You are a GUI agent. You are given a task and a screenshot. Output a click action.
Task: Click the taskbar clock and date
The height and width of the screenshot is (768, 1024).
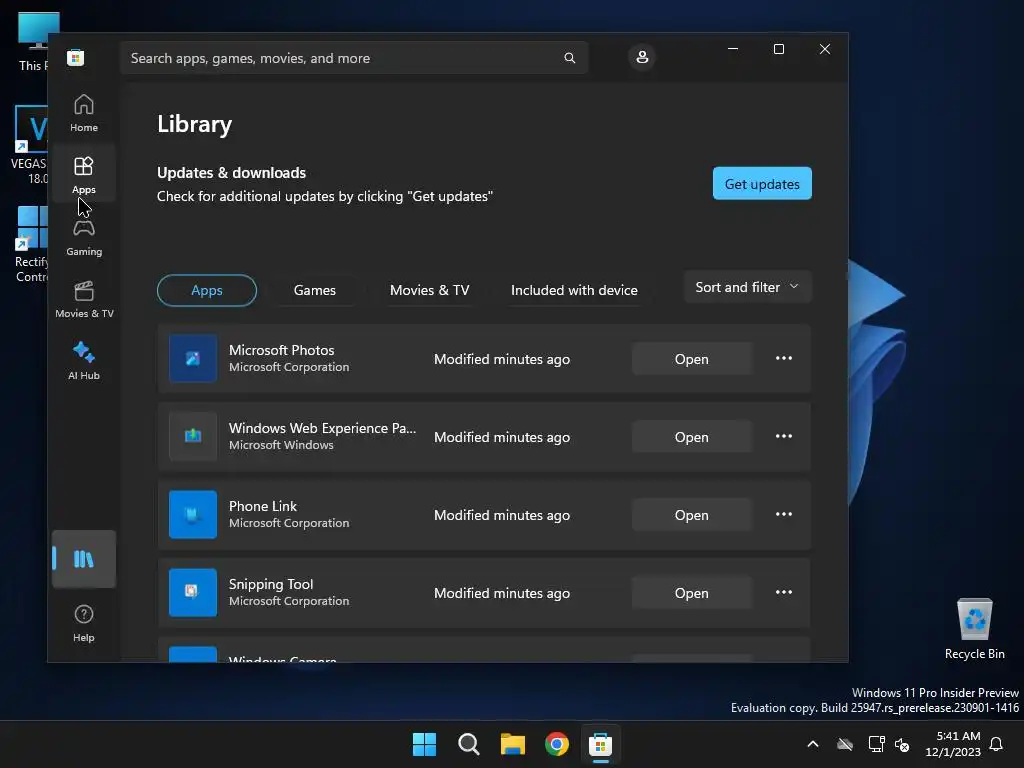953,744
